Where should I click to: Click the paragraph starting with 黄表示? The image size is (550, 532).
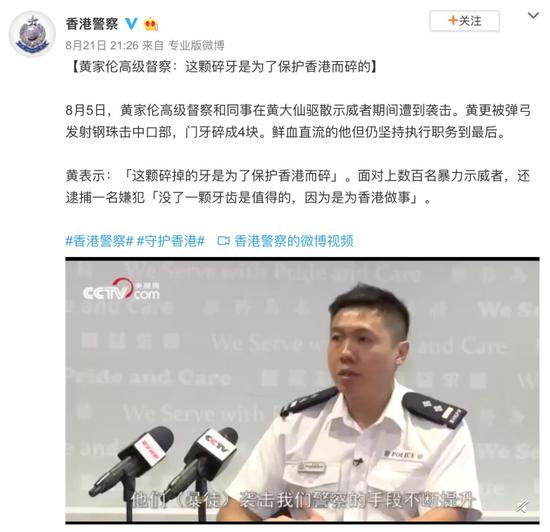point(298,187)
